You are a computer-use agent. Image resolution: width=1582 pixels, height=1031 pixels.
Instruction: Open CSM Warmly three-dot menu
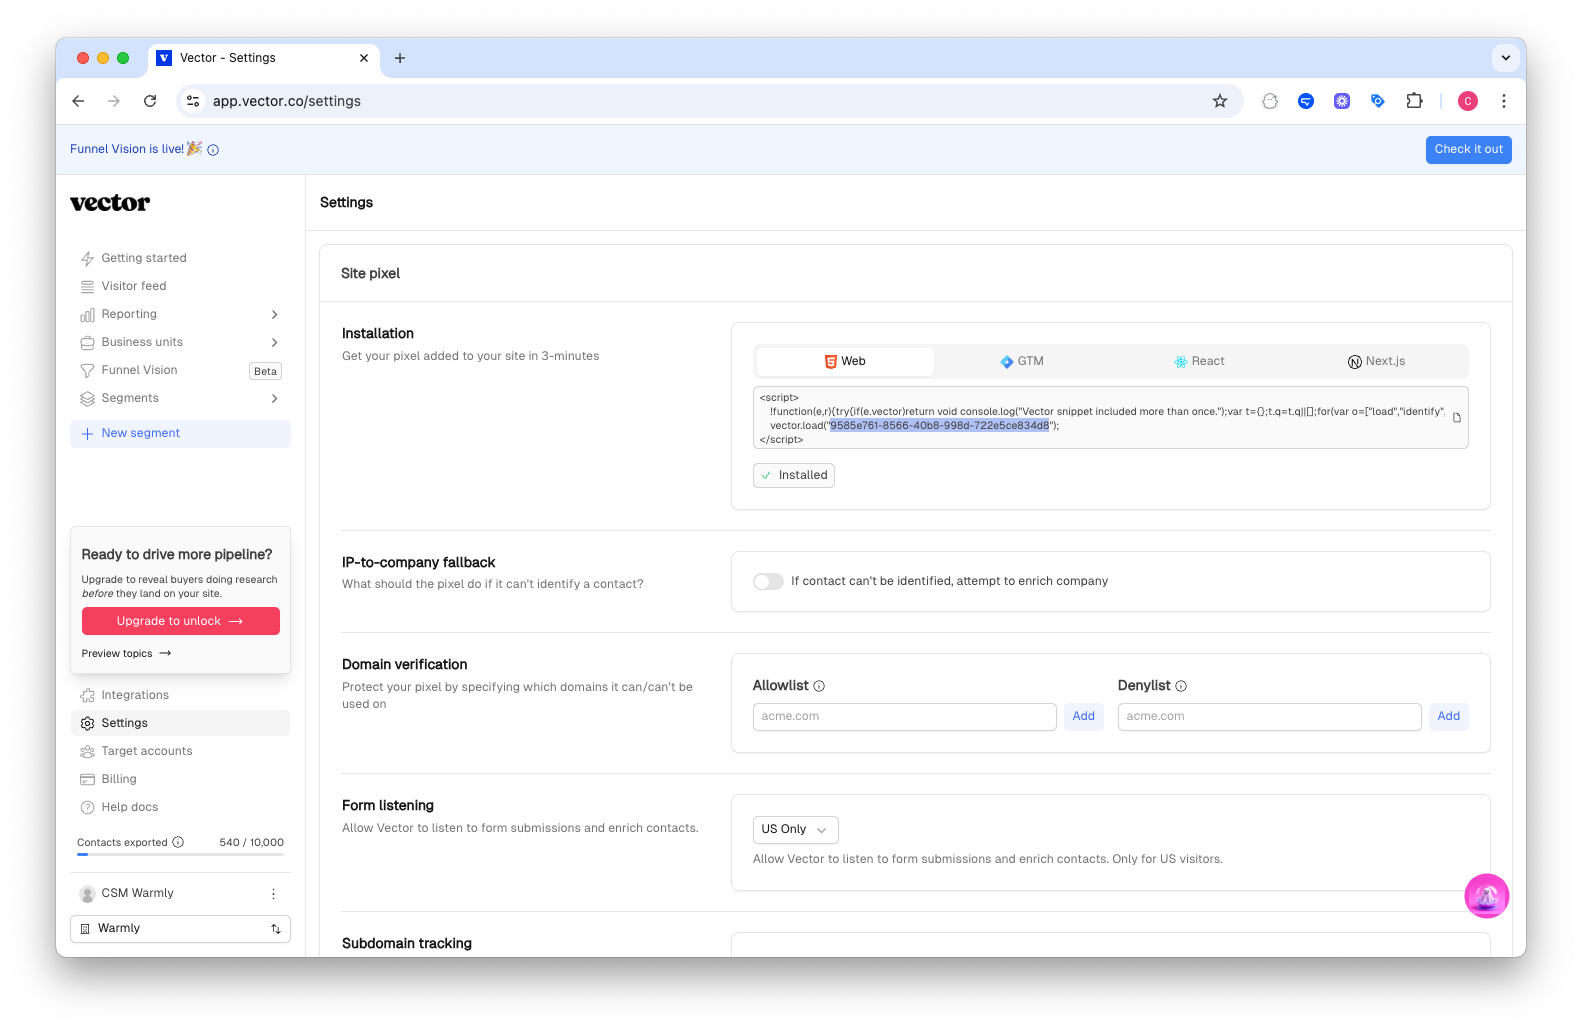point(273,894)
